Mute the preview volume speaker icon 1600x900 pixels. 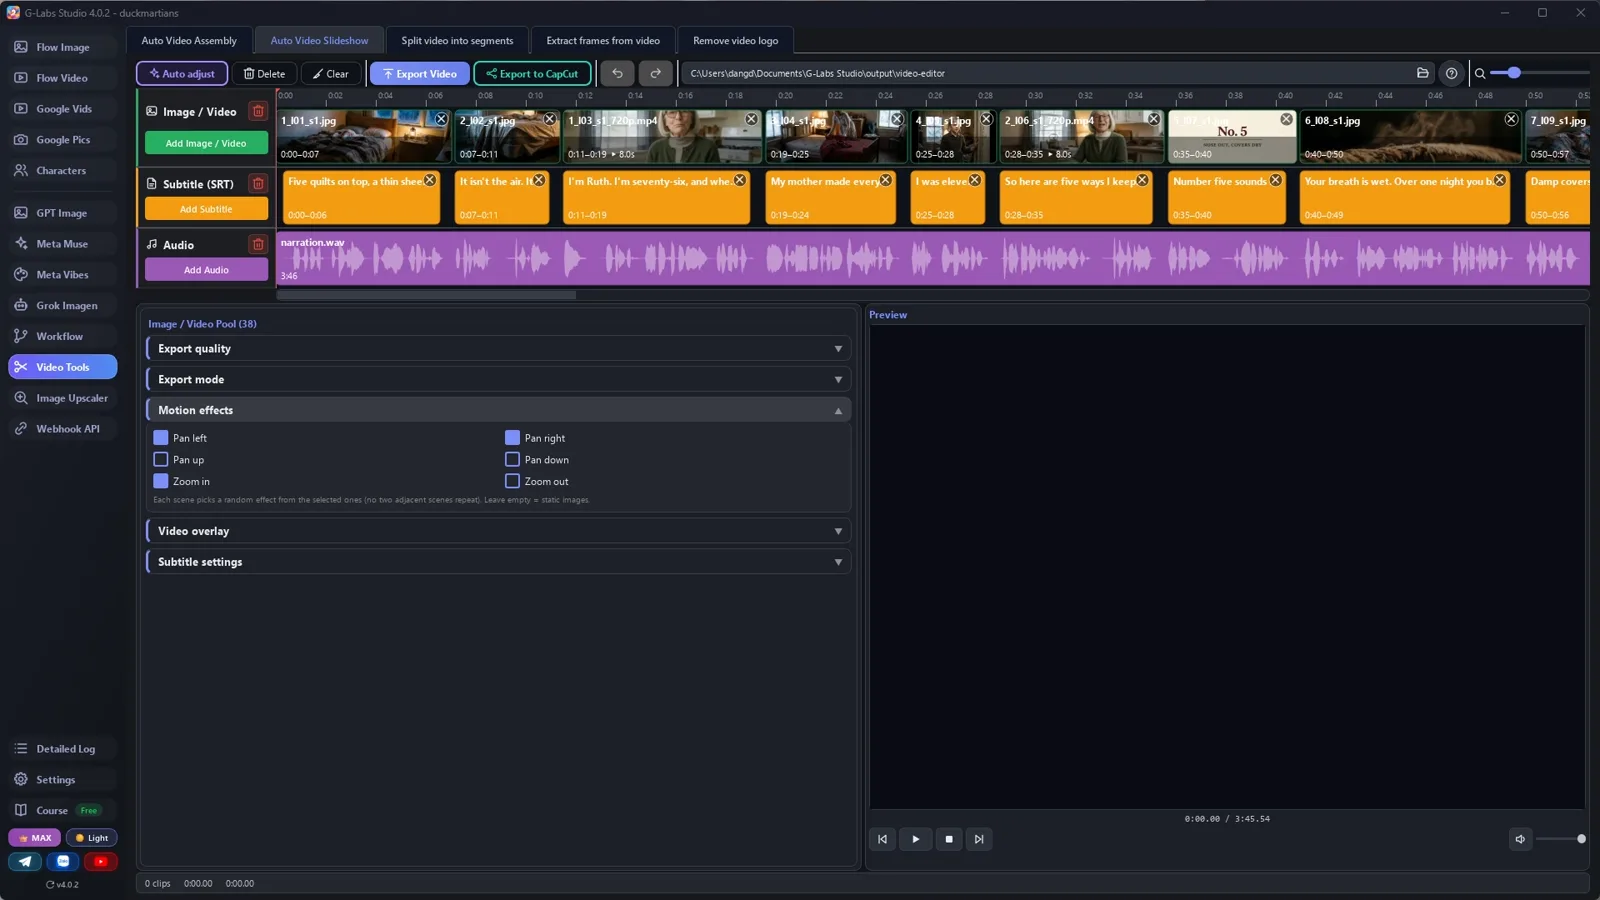[1520, 839]
